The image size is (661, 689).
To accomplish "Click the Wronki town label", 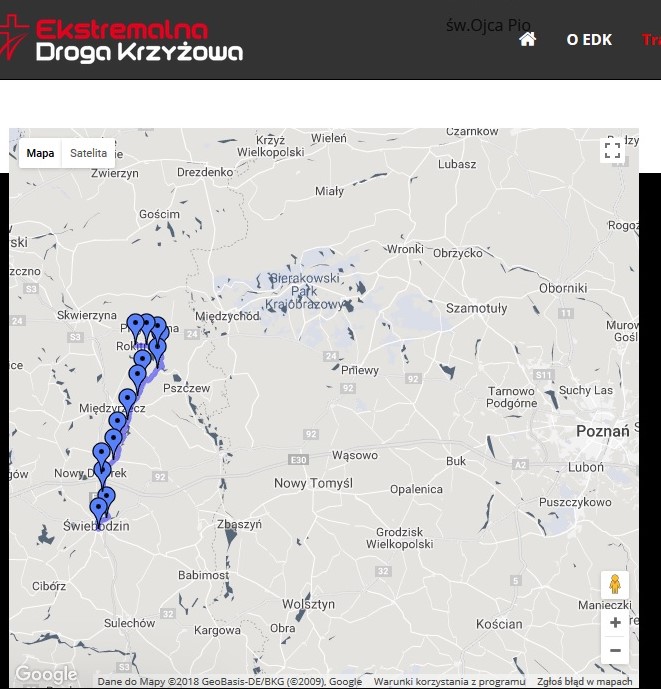I will click(405, 249).
